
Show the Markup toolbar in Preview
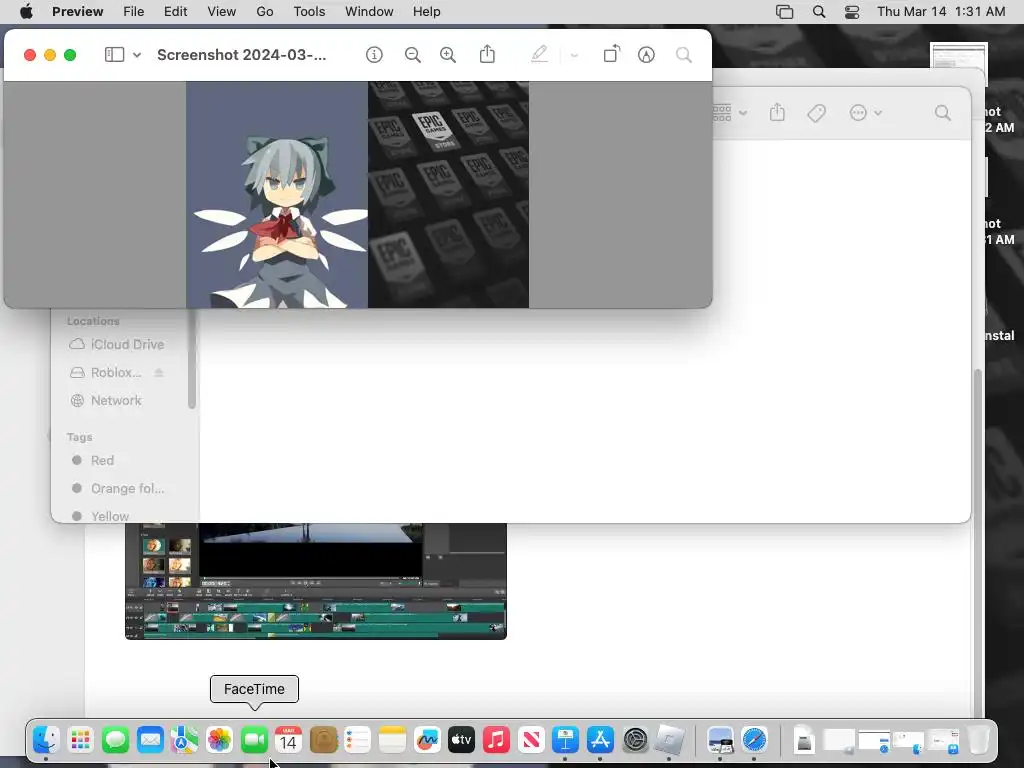646,55
